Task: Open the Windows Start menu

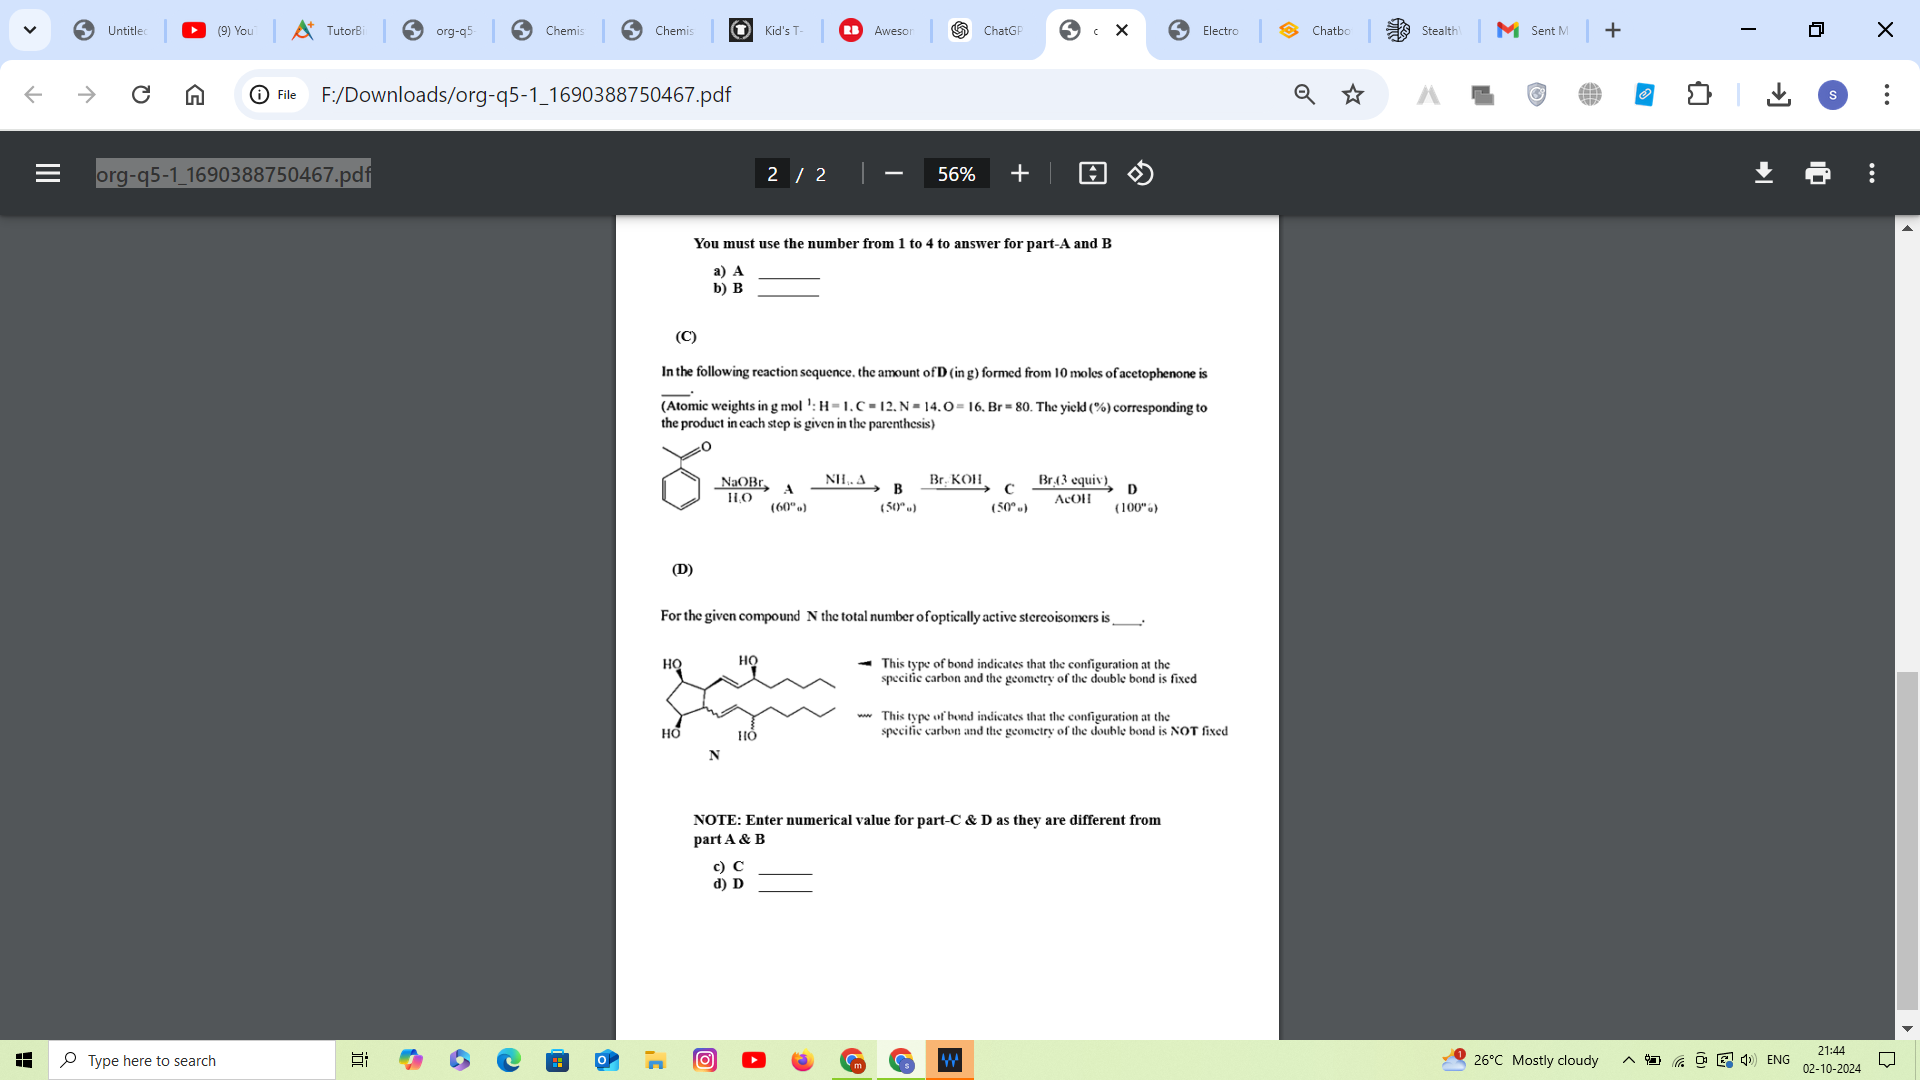Action: tap(24, 1060)
